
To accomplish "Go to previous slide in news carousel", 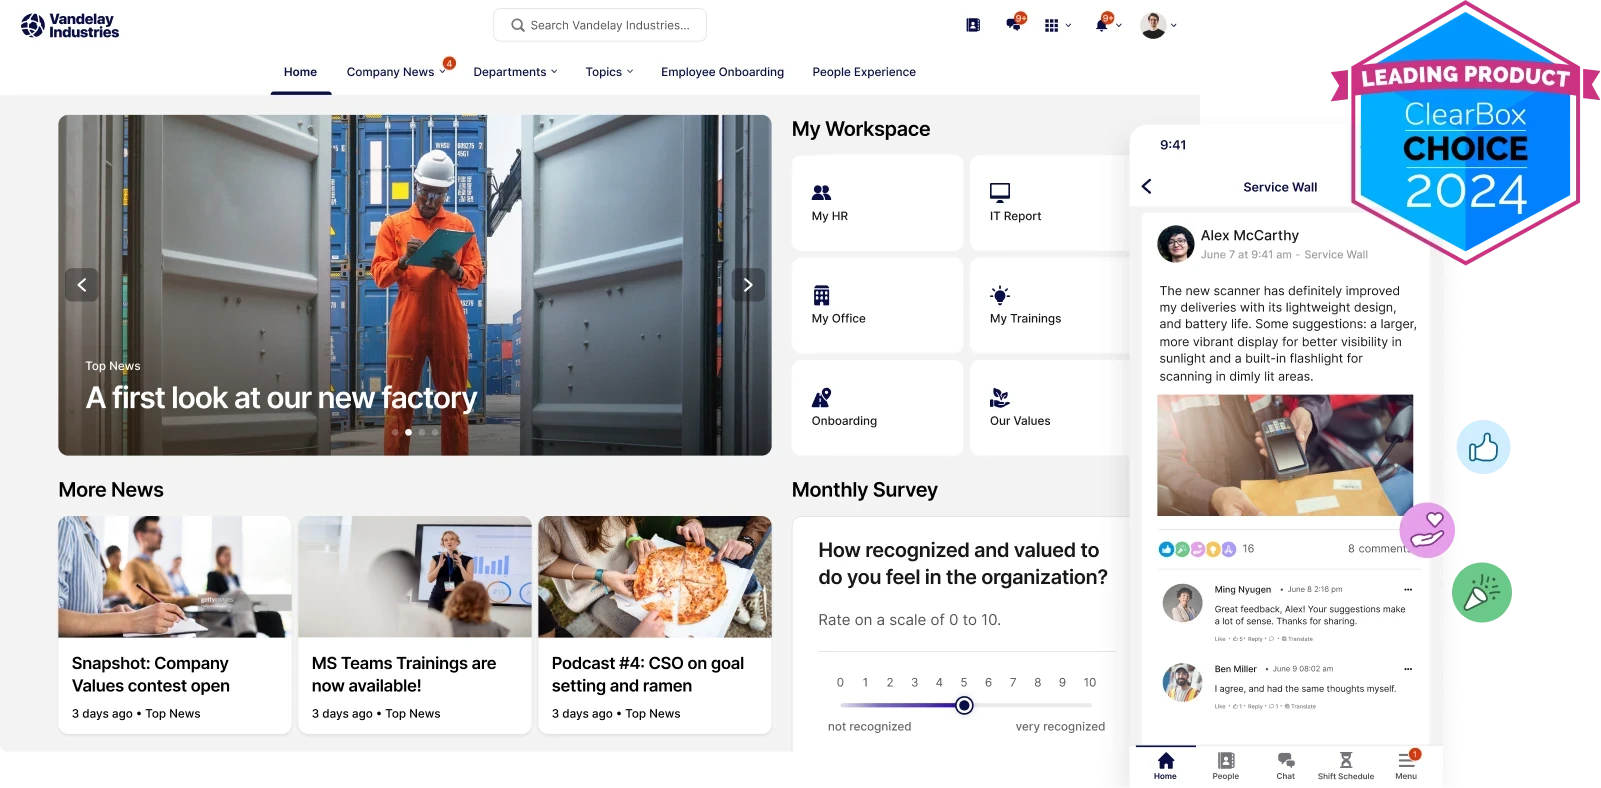I will pyautogui.click(x=82, y=285).
